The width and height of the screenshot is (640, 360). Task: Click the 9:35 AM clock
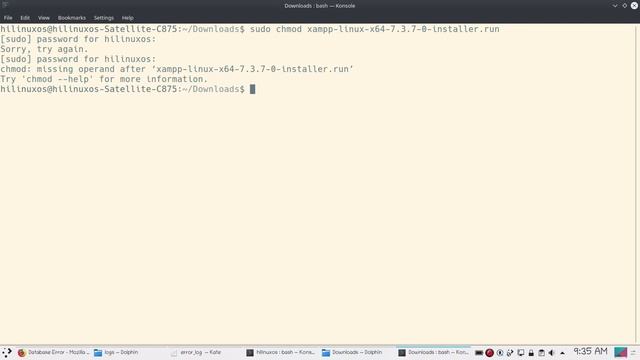click(x=590, y=351)
